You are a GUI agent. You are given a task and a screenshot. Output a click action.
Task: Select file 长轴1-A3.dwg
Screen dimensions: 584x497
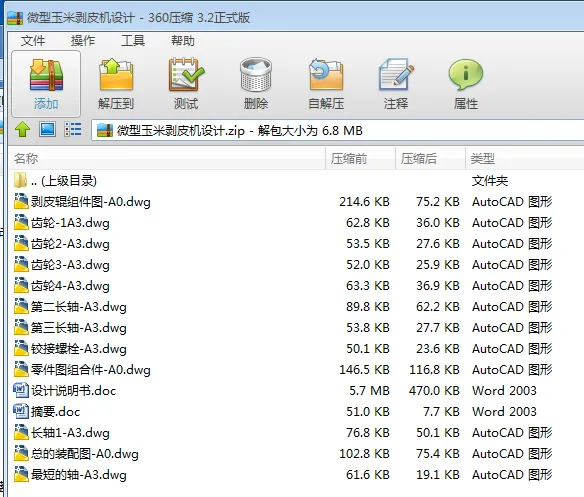[296, 433]
